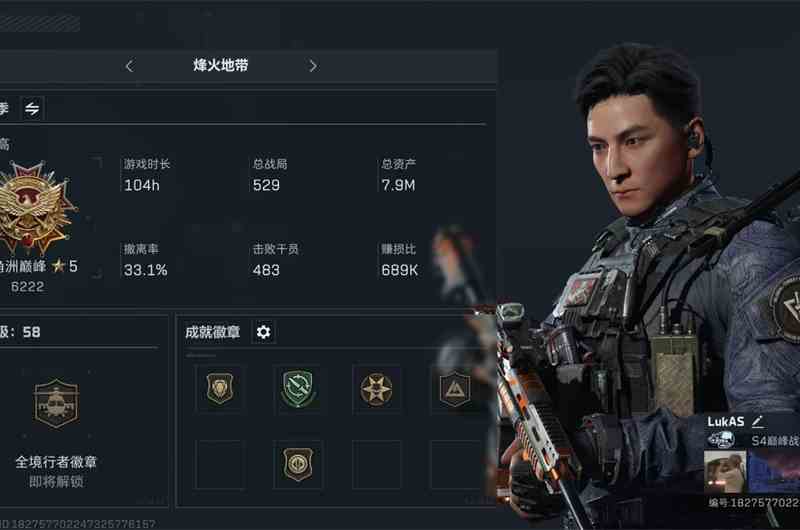Open the 全境行者徽章 helicopter badge
Viewport: 800px width, 530px height.
click(x=56, y=403)
